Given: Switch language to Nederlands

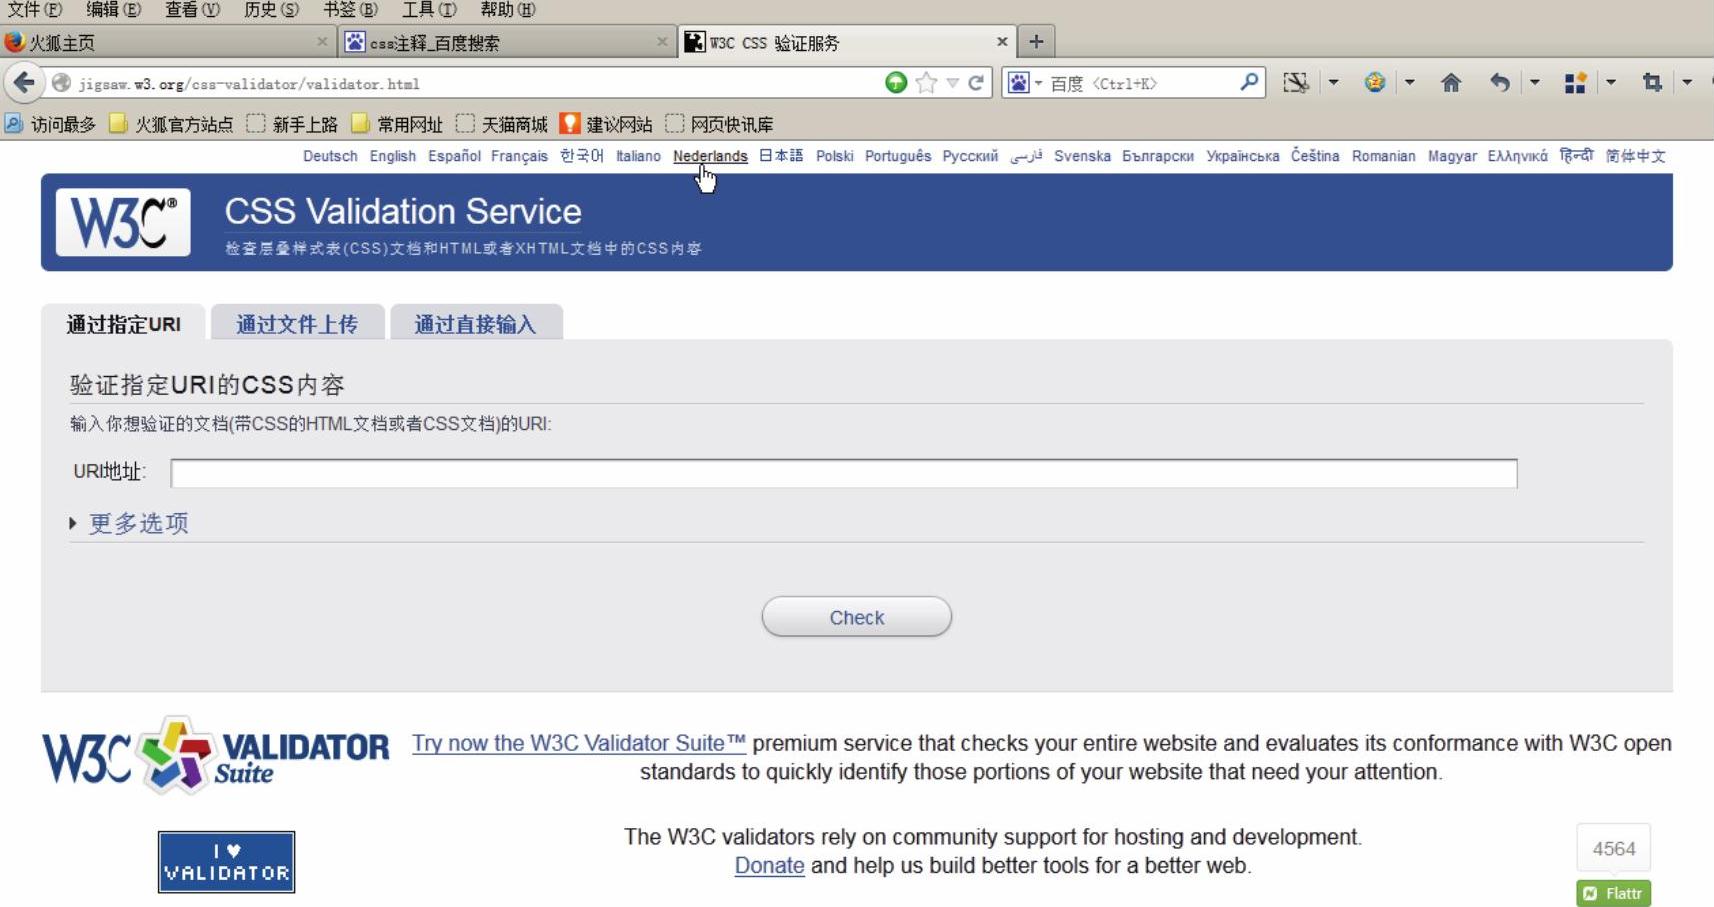Looking at the screenshot, I should (x=710, y=156).
